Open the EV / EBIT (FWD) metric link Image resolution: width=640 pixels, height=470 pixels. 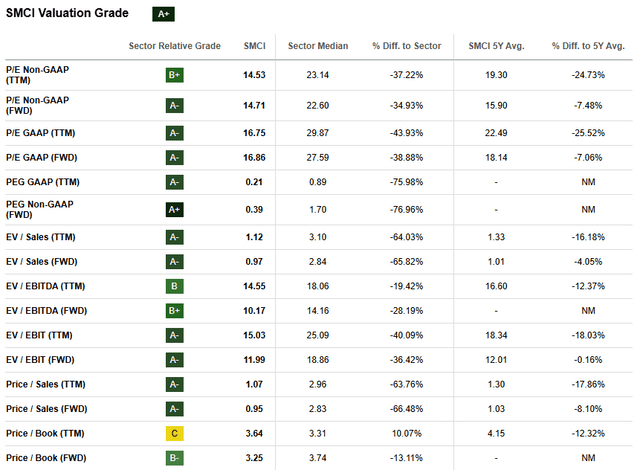pos(43,359)
